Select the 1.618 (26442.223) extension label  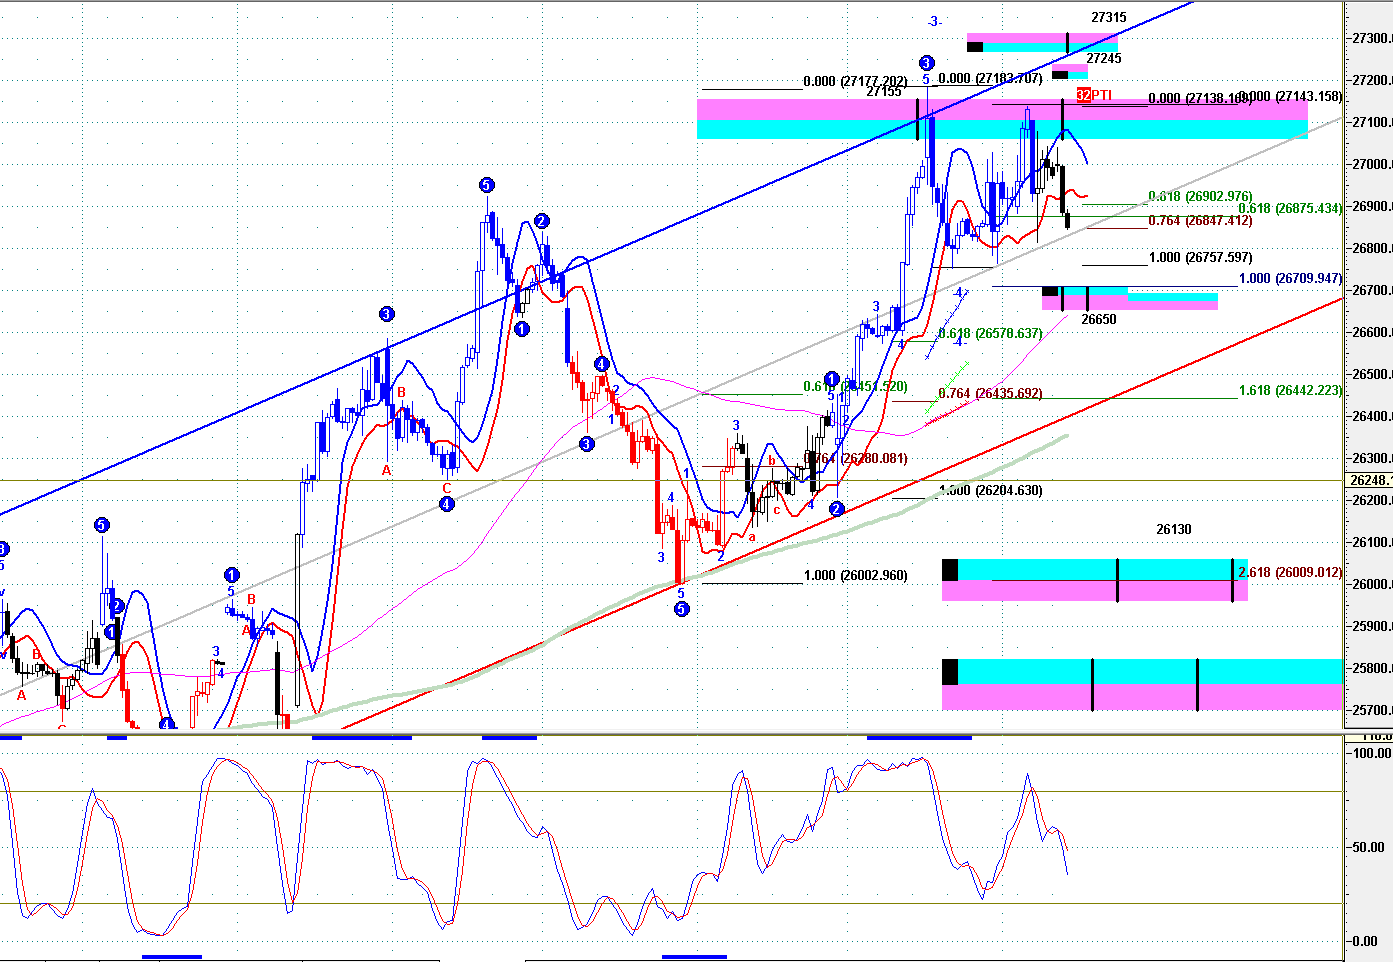point(1290,391)
